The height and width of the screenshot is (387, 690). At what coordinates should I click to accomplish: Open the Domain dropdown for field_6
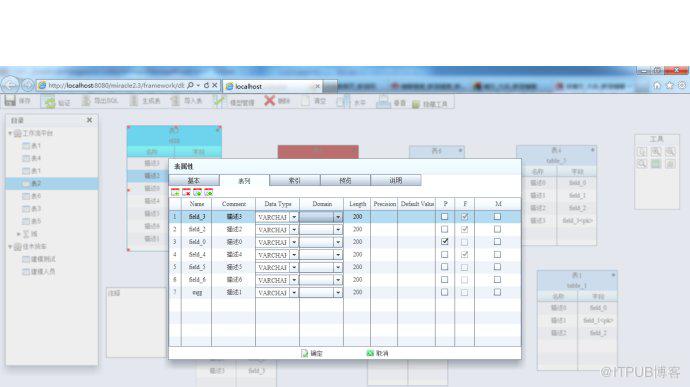(x=338, y=280)
